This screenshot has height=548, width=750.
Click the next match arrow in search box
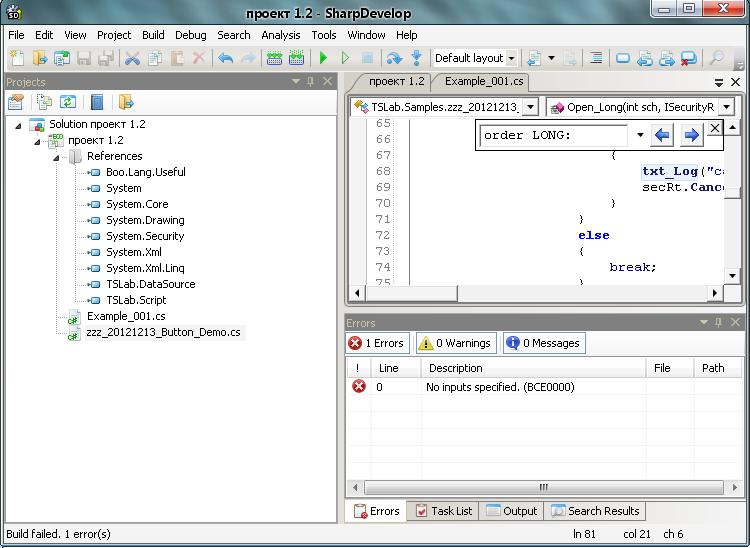click(690, 135)
